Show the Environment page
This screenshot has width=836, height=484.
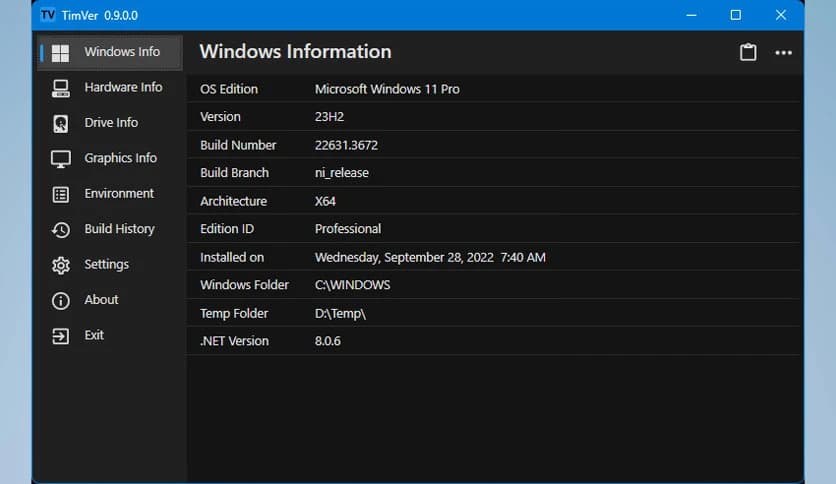point(119,193)
